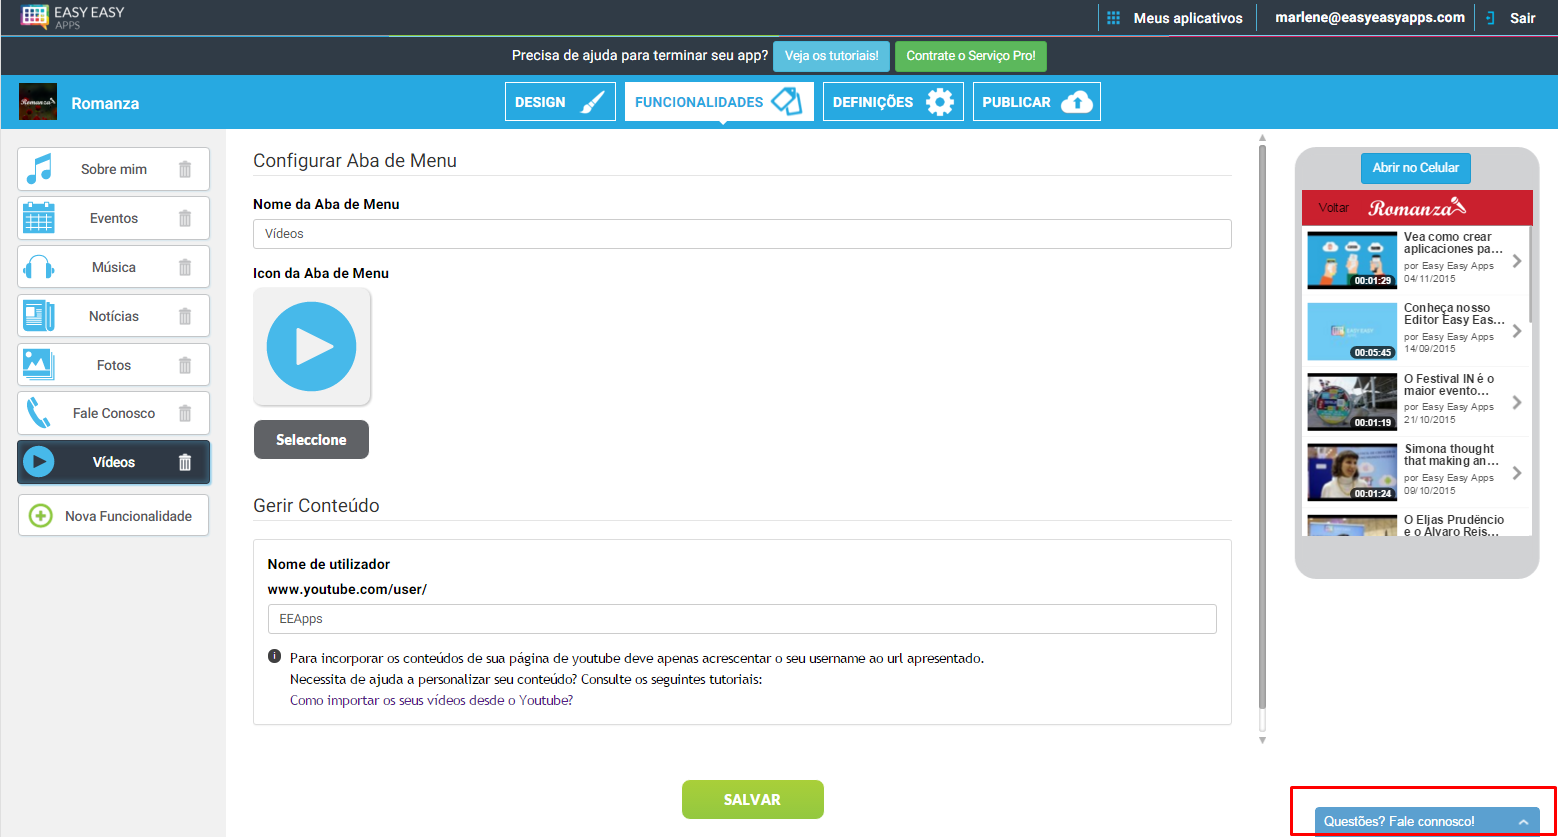1558x837 pixels.
Task: Click the Abrir no Celular button
Action: [1416, 168]
